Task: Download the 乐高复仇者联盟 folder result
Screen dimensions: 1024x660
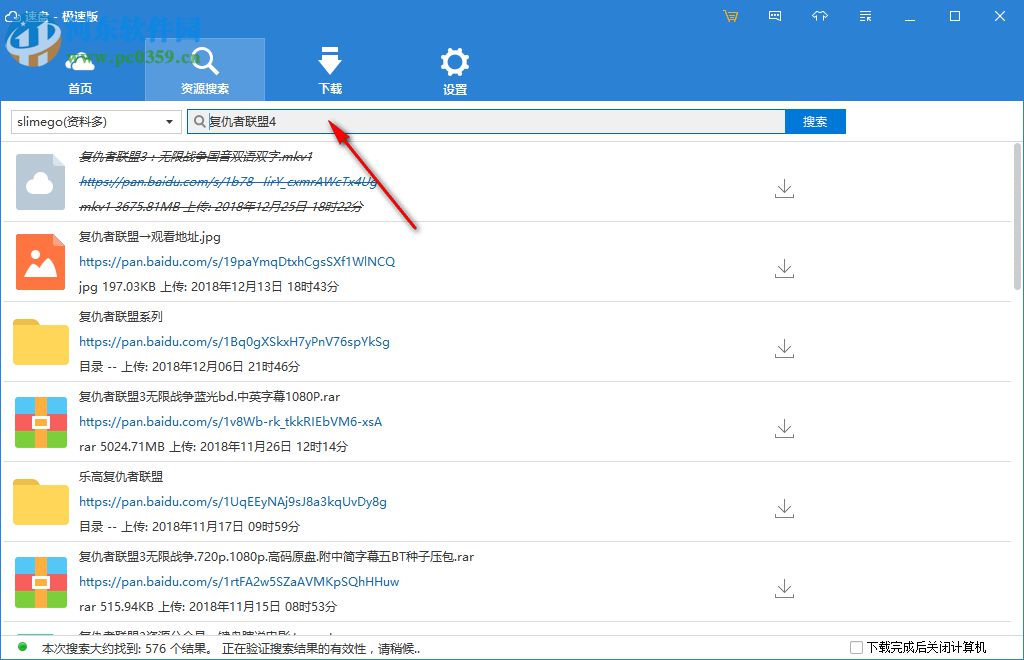Action: point(784,509)
